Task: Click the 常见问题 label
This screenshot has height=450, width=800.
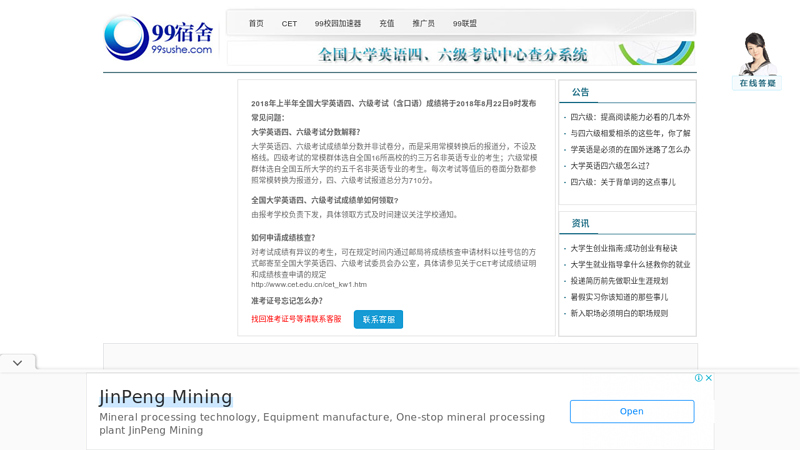Action: (x=267, y=118)
